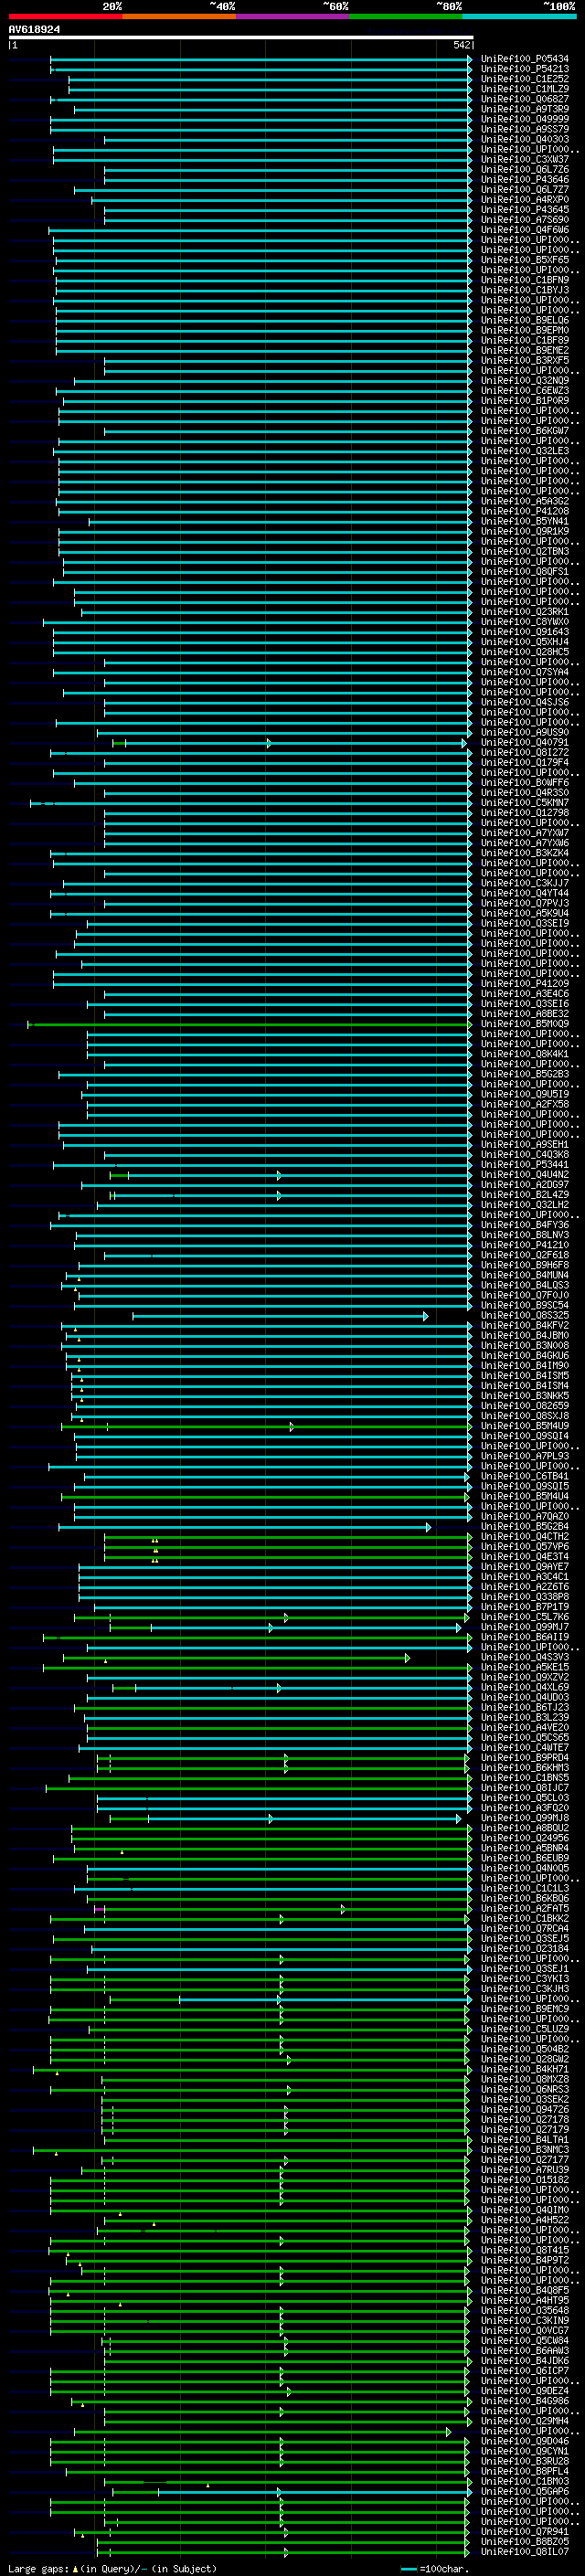Select hit UniRef100_B5XF65
Viewport: 585px width, 2576px height.
point(525,260)
